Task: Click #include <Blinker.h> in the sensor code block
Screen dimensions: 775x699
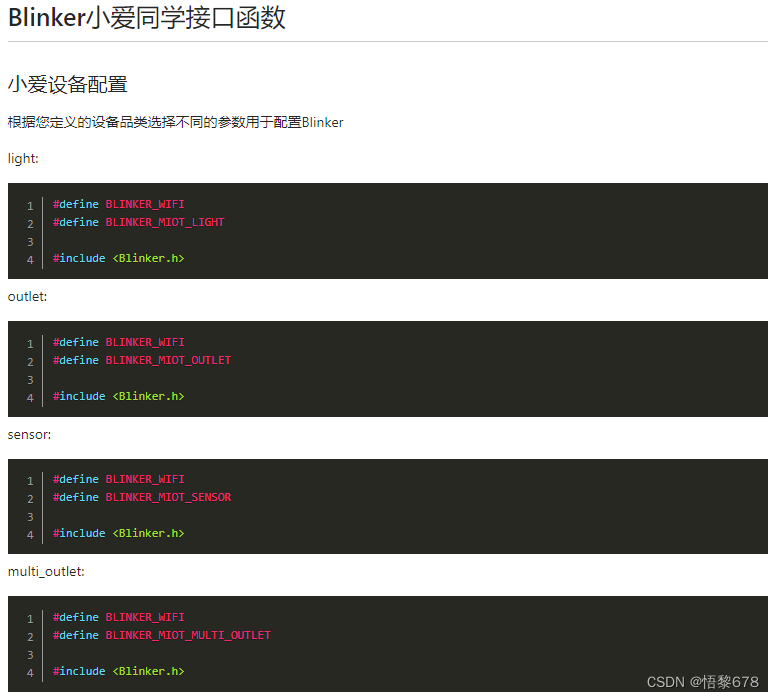Action: click(119, 533)
